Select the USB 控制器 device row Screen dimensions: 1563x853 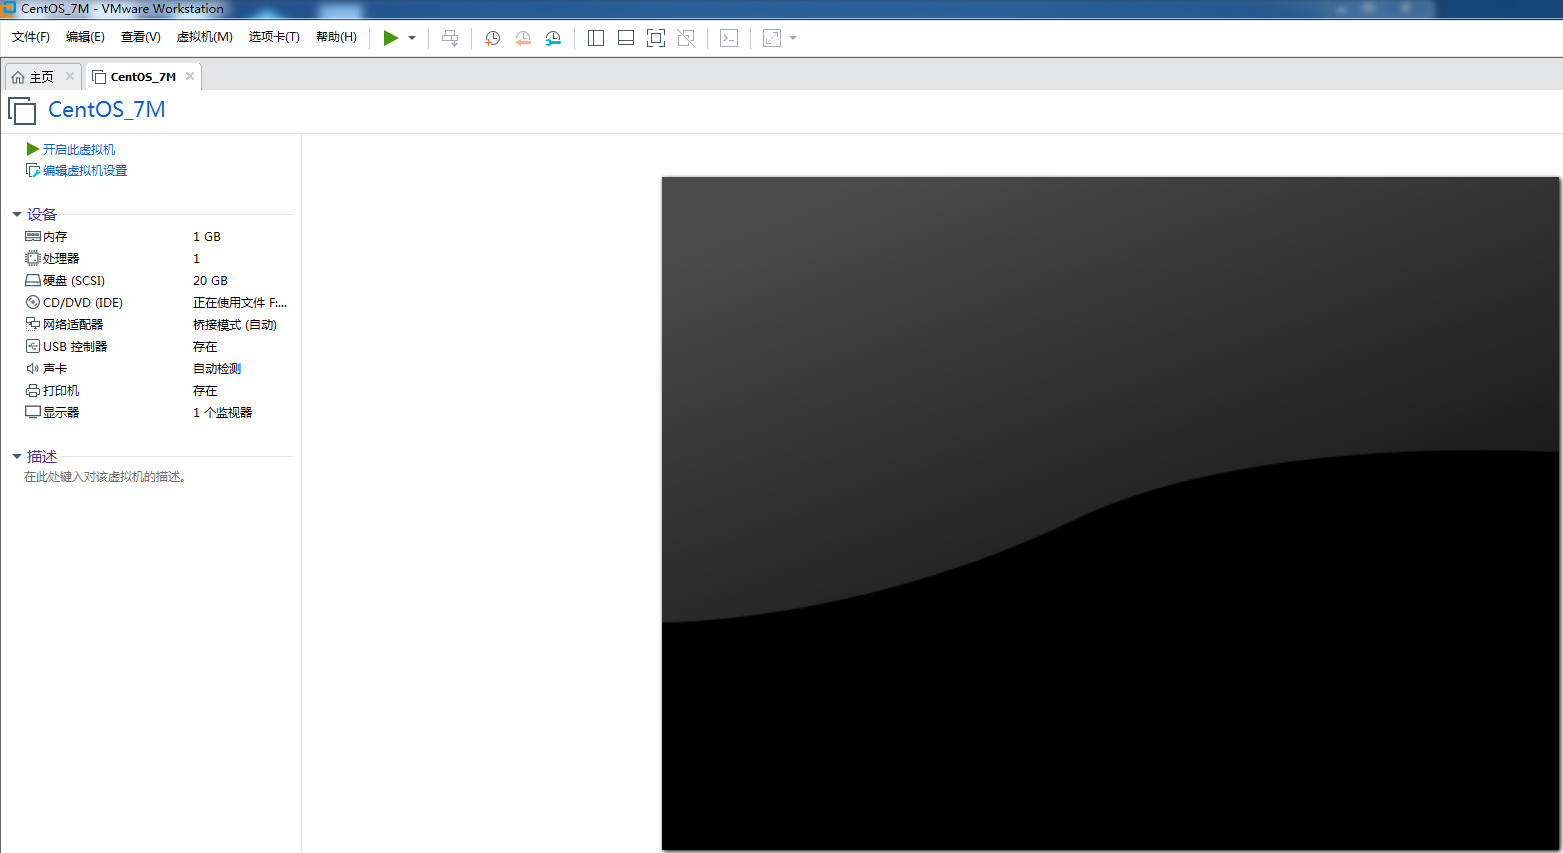tap(157, 347)
